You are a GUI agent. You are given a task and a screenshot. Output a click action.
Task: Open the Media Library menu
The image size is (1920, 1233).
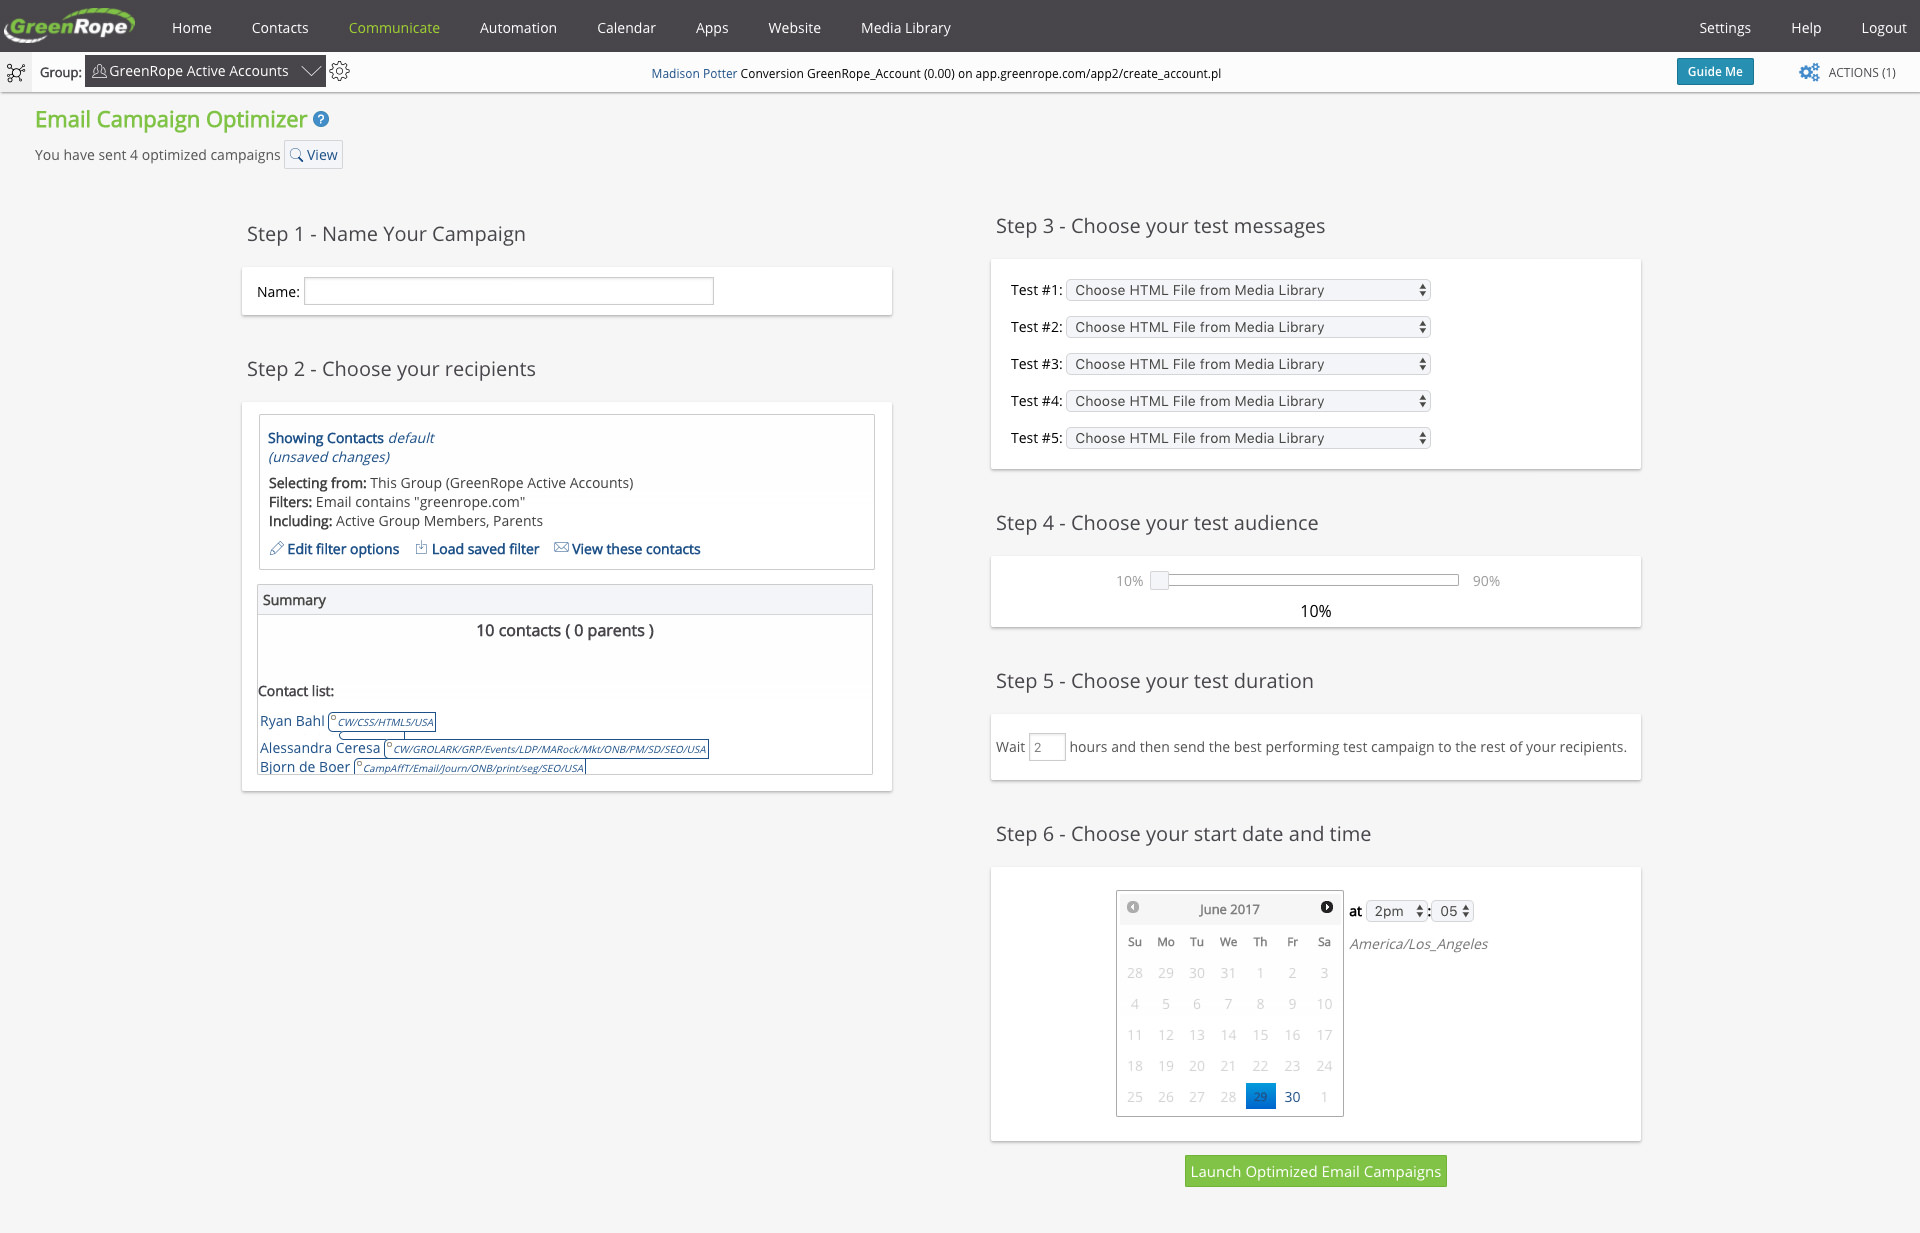906,28
